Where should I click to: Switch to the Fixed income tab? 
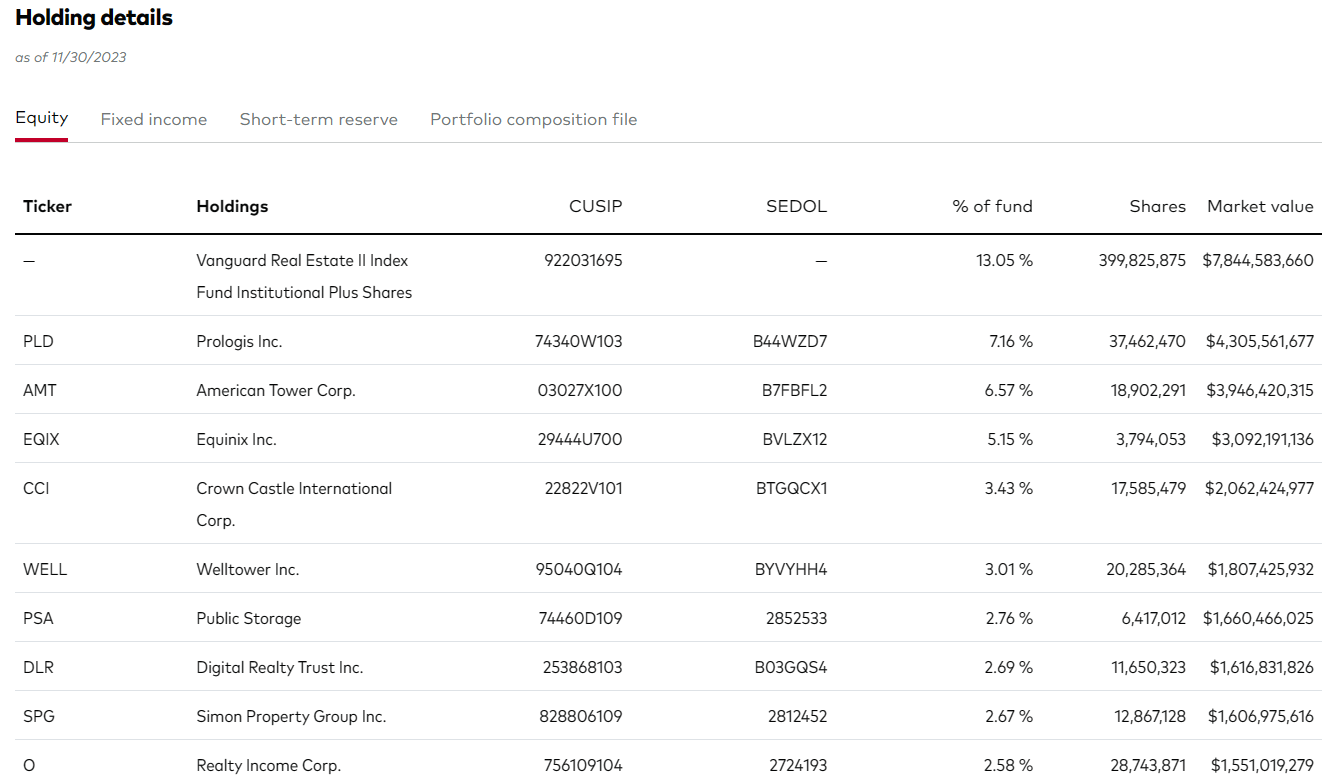tap(153, 119)
